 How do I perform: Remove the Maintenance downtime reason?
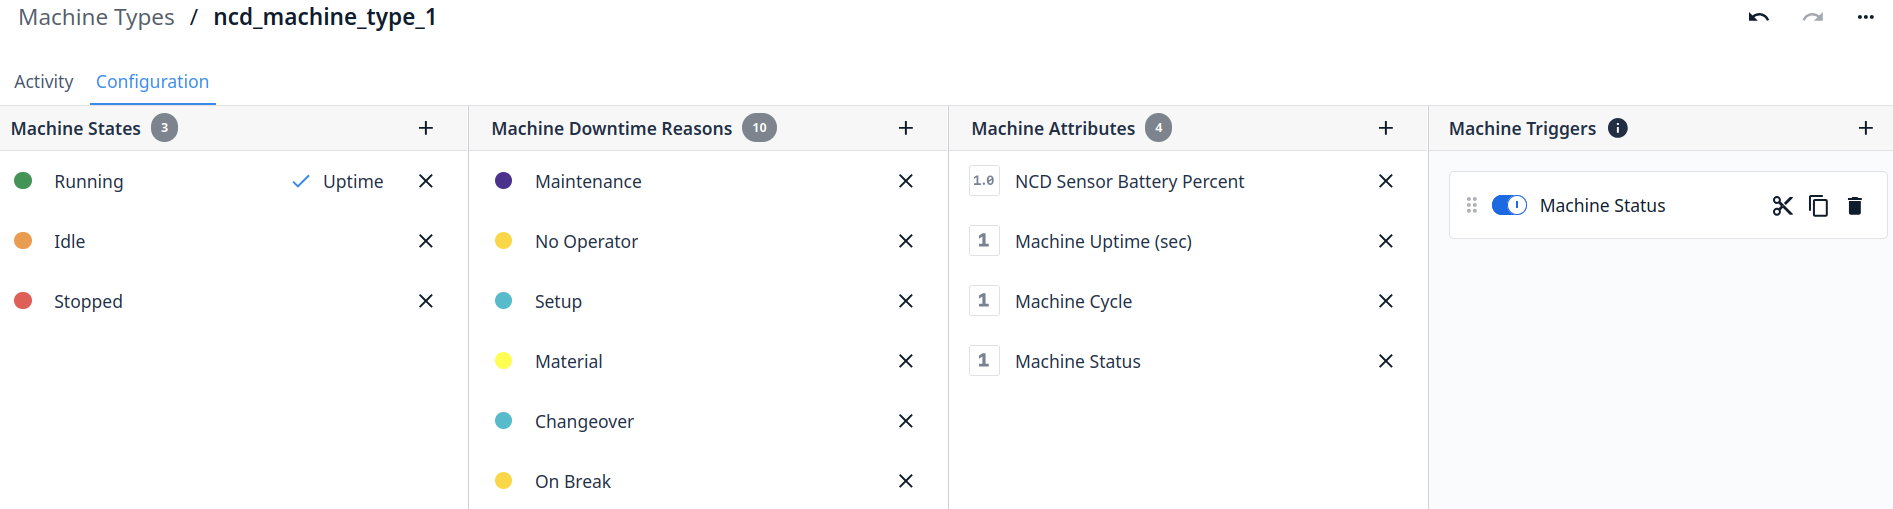click(x=906, y=181)
